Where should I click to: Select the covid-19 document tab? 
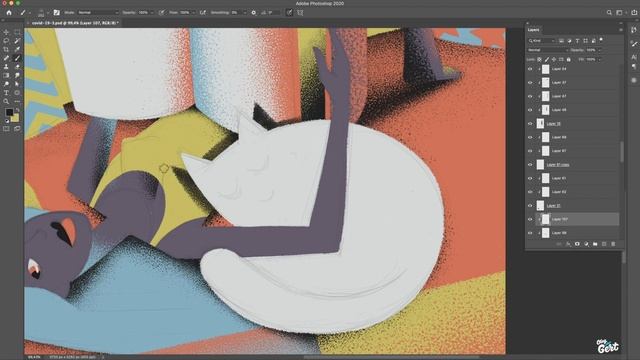[x=75, y=23]
